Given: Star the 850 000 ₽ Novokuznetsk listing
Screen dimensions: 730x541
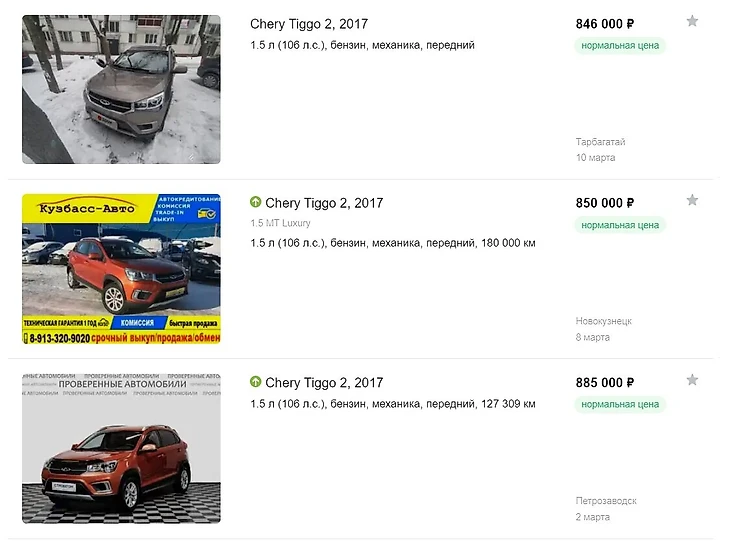Looking at the screenshot, I should tap(692, 200).
